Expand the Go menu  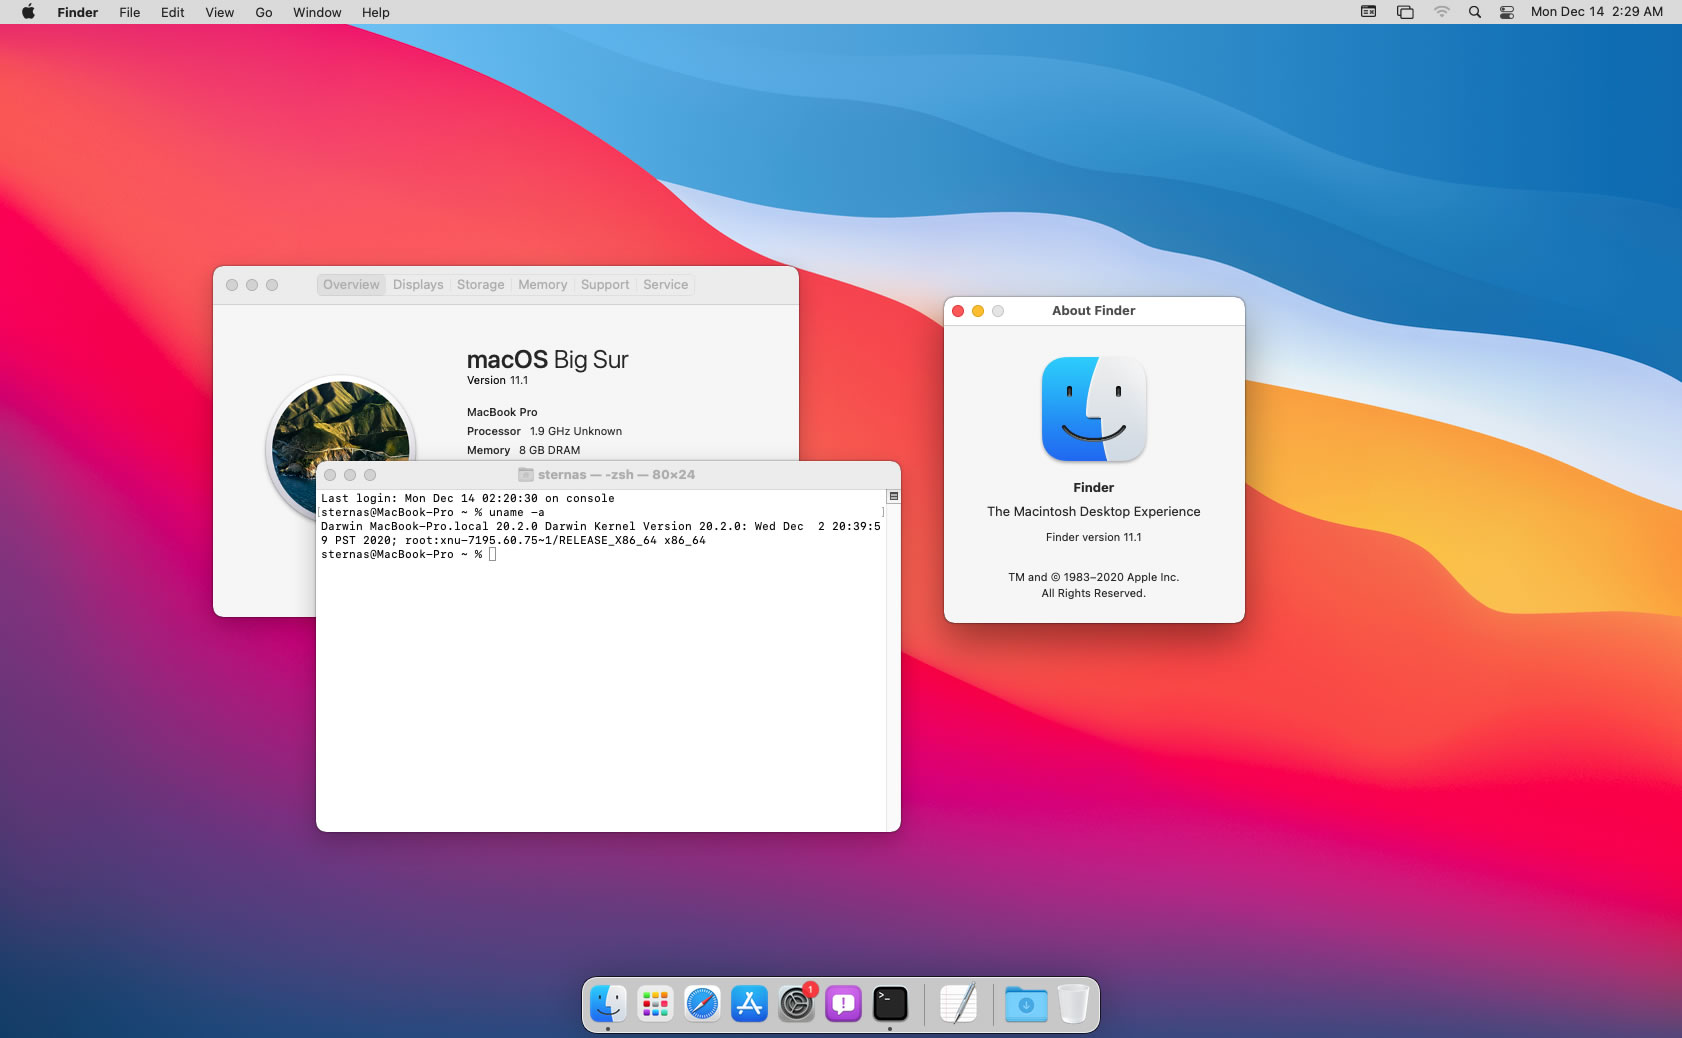(263, 12)
